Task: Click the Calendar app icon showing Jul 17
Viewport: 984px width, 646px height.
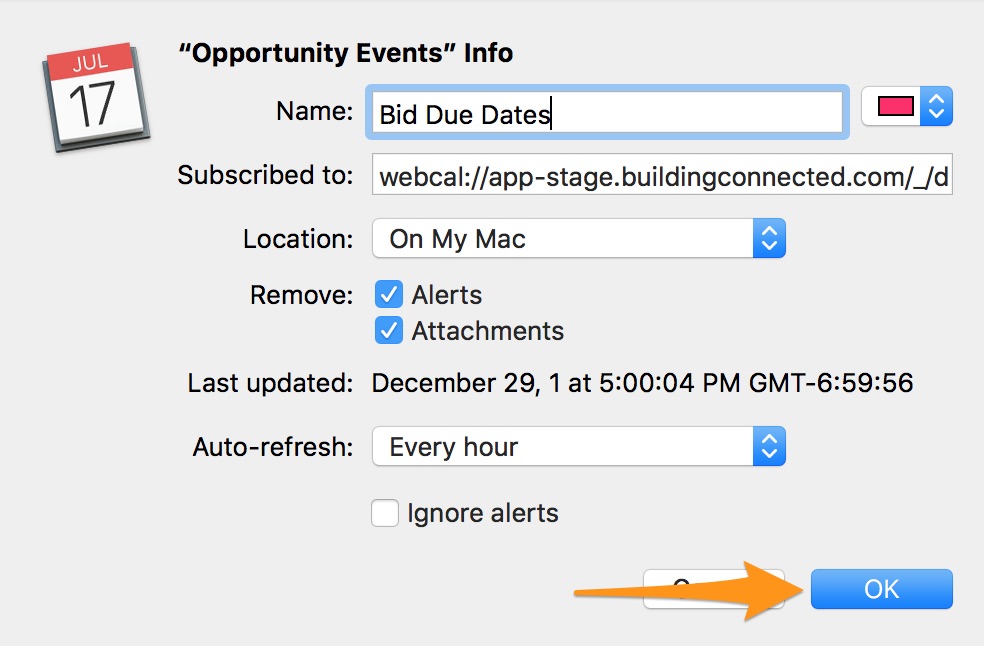Action: (95, 95)
